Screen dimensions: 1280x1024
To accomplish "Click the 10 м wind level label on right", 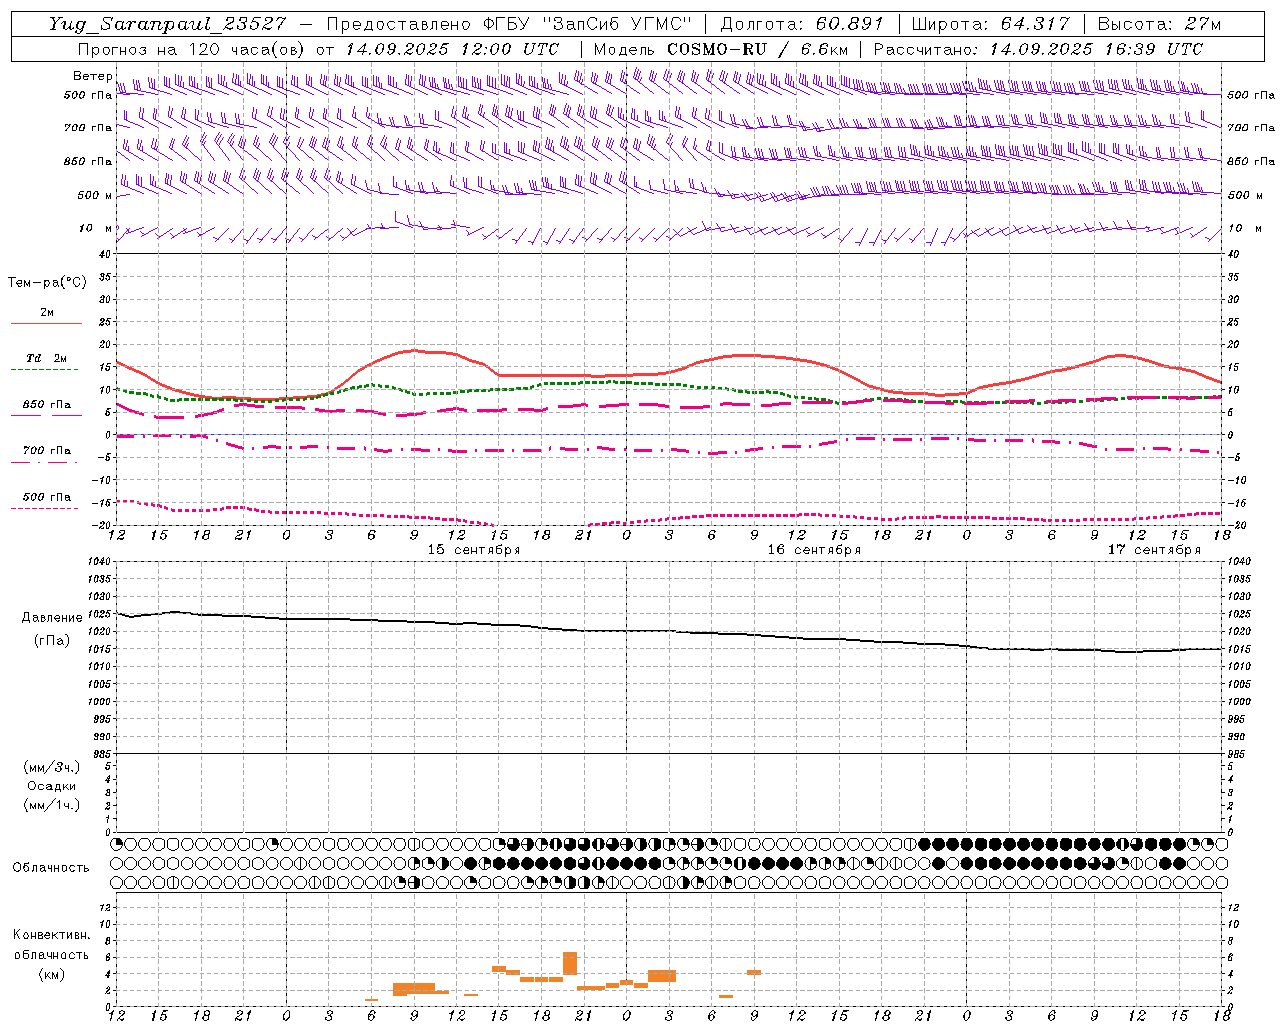I will [x=1247, y=228].
